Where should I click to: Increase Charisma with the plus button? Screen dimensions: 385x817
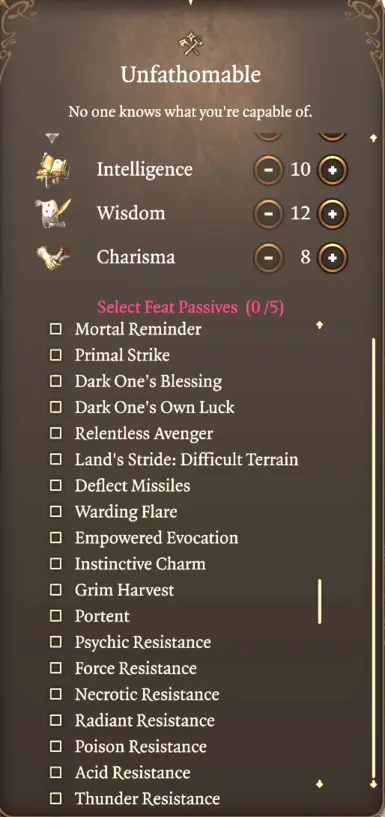332,257
